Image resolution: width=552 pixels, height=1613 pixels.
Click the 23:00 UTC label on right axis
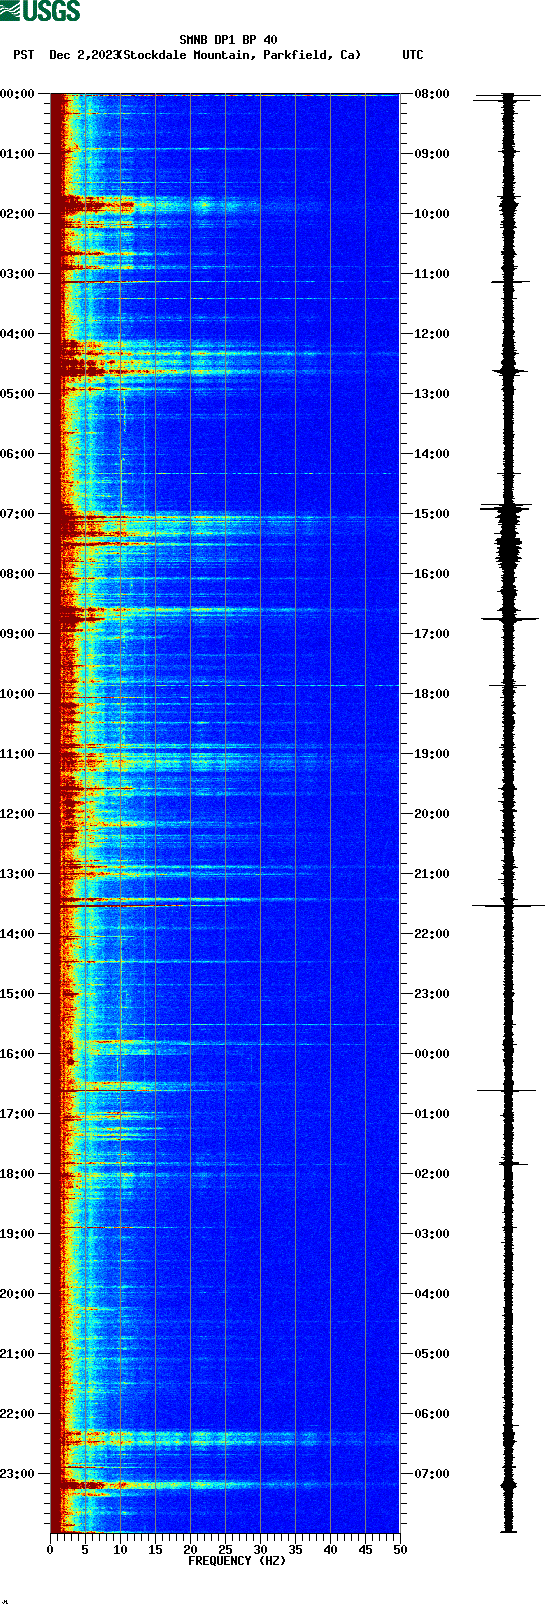pos(432,994)
